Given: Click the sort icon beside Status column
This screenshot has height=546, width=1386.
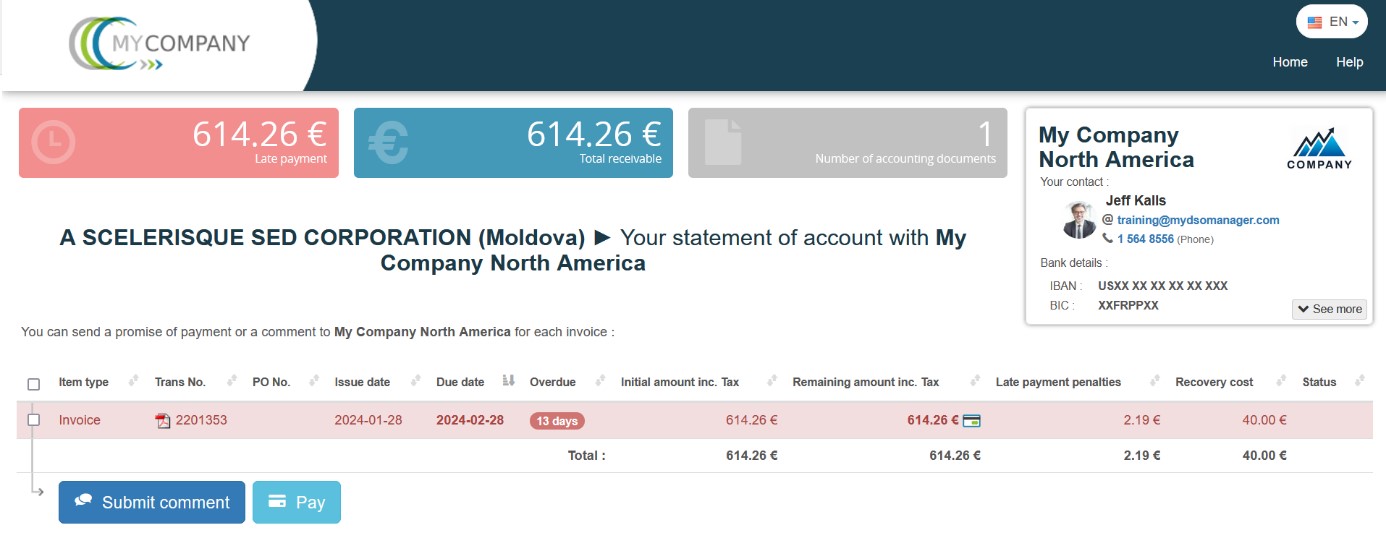Looking at the screenshot, I should point(1359,381).
